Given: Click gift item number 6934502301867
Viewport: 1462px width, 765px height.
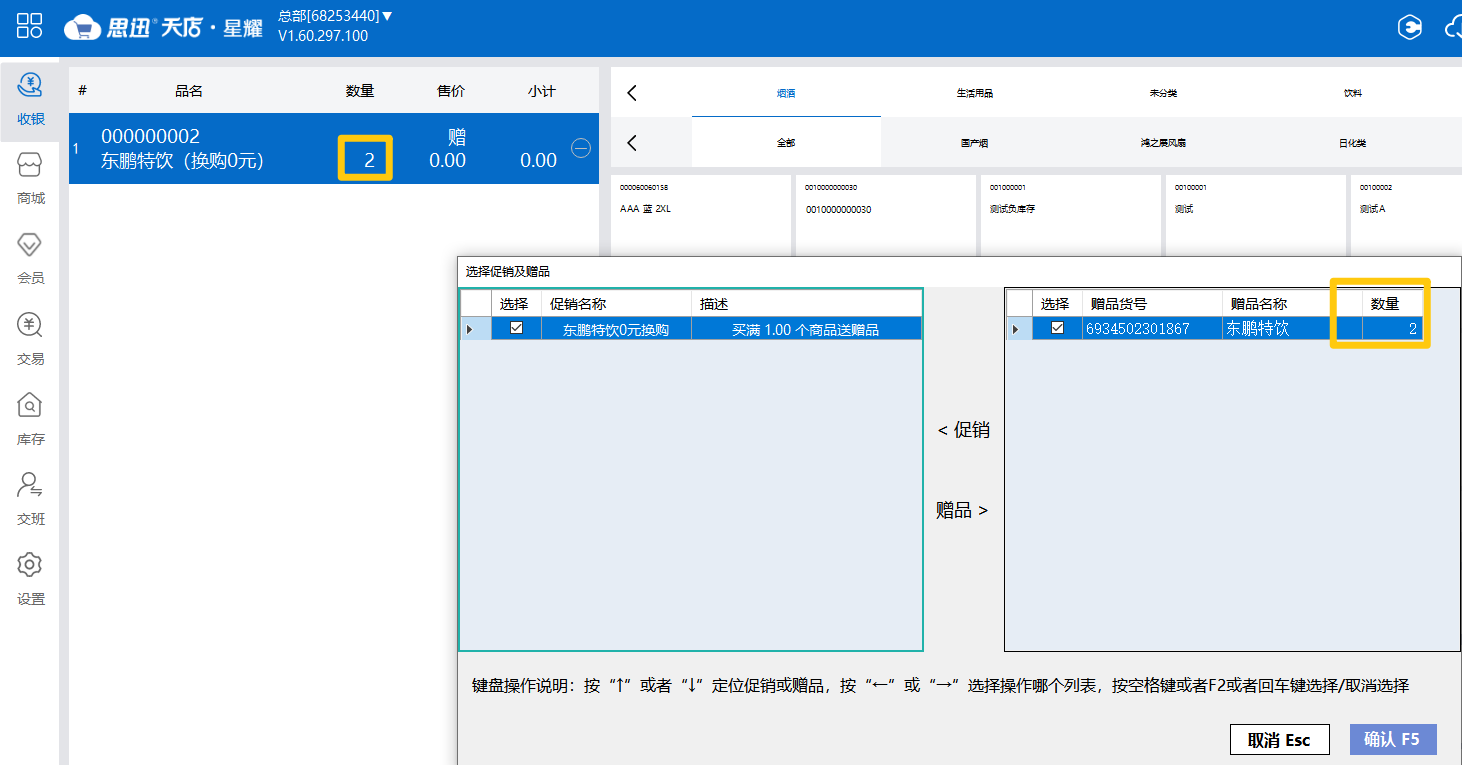Looking at the screenshot, I should click(x=1152, y=328).
